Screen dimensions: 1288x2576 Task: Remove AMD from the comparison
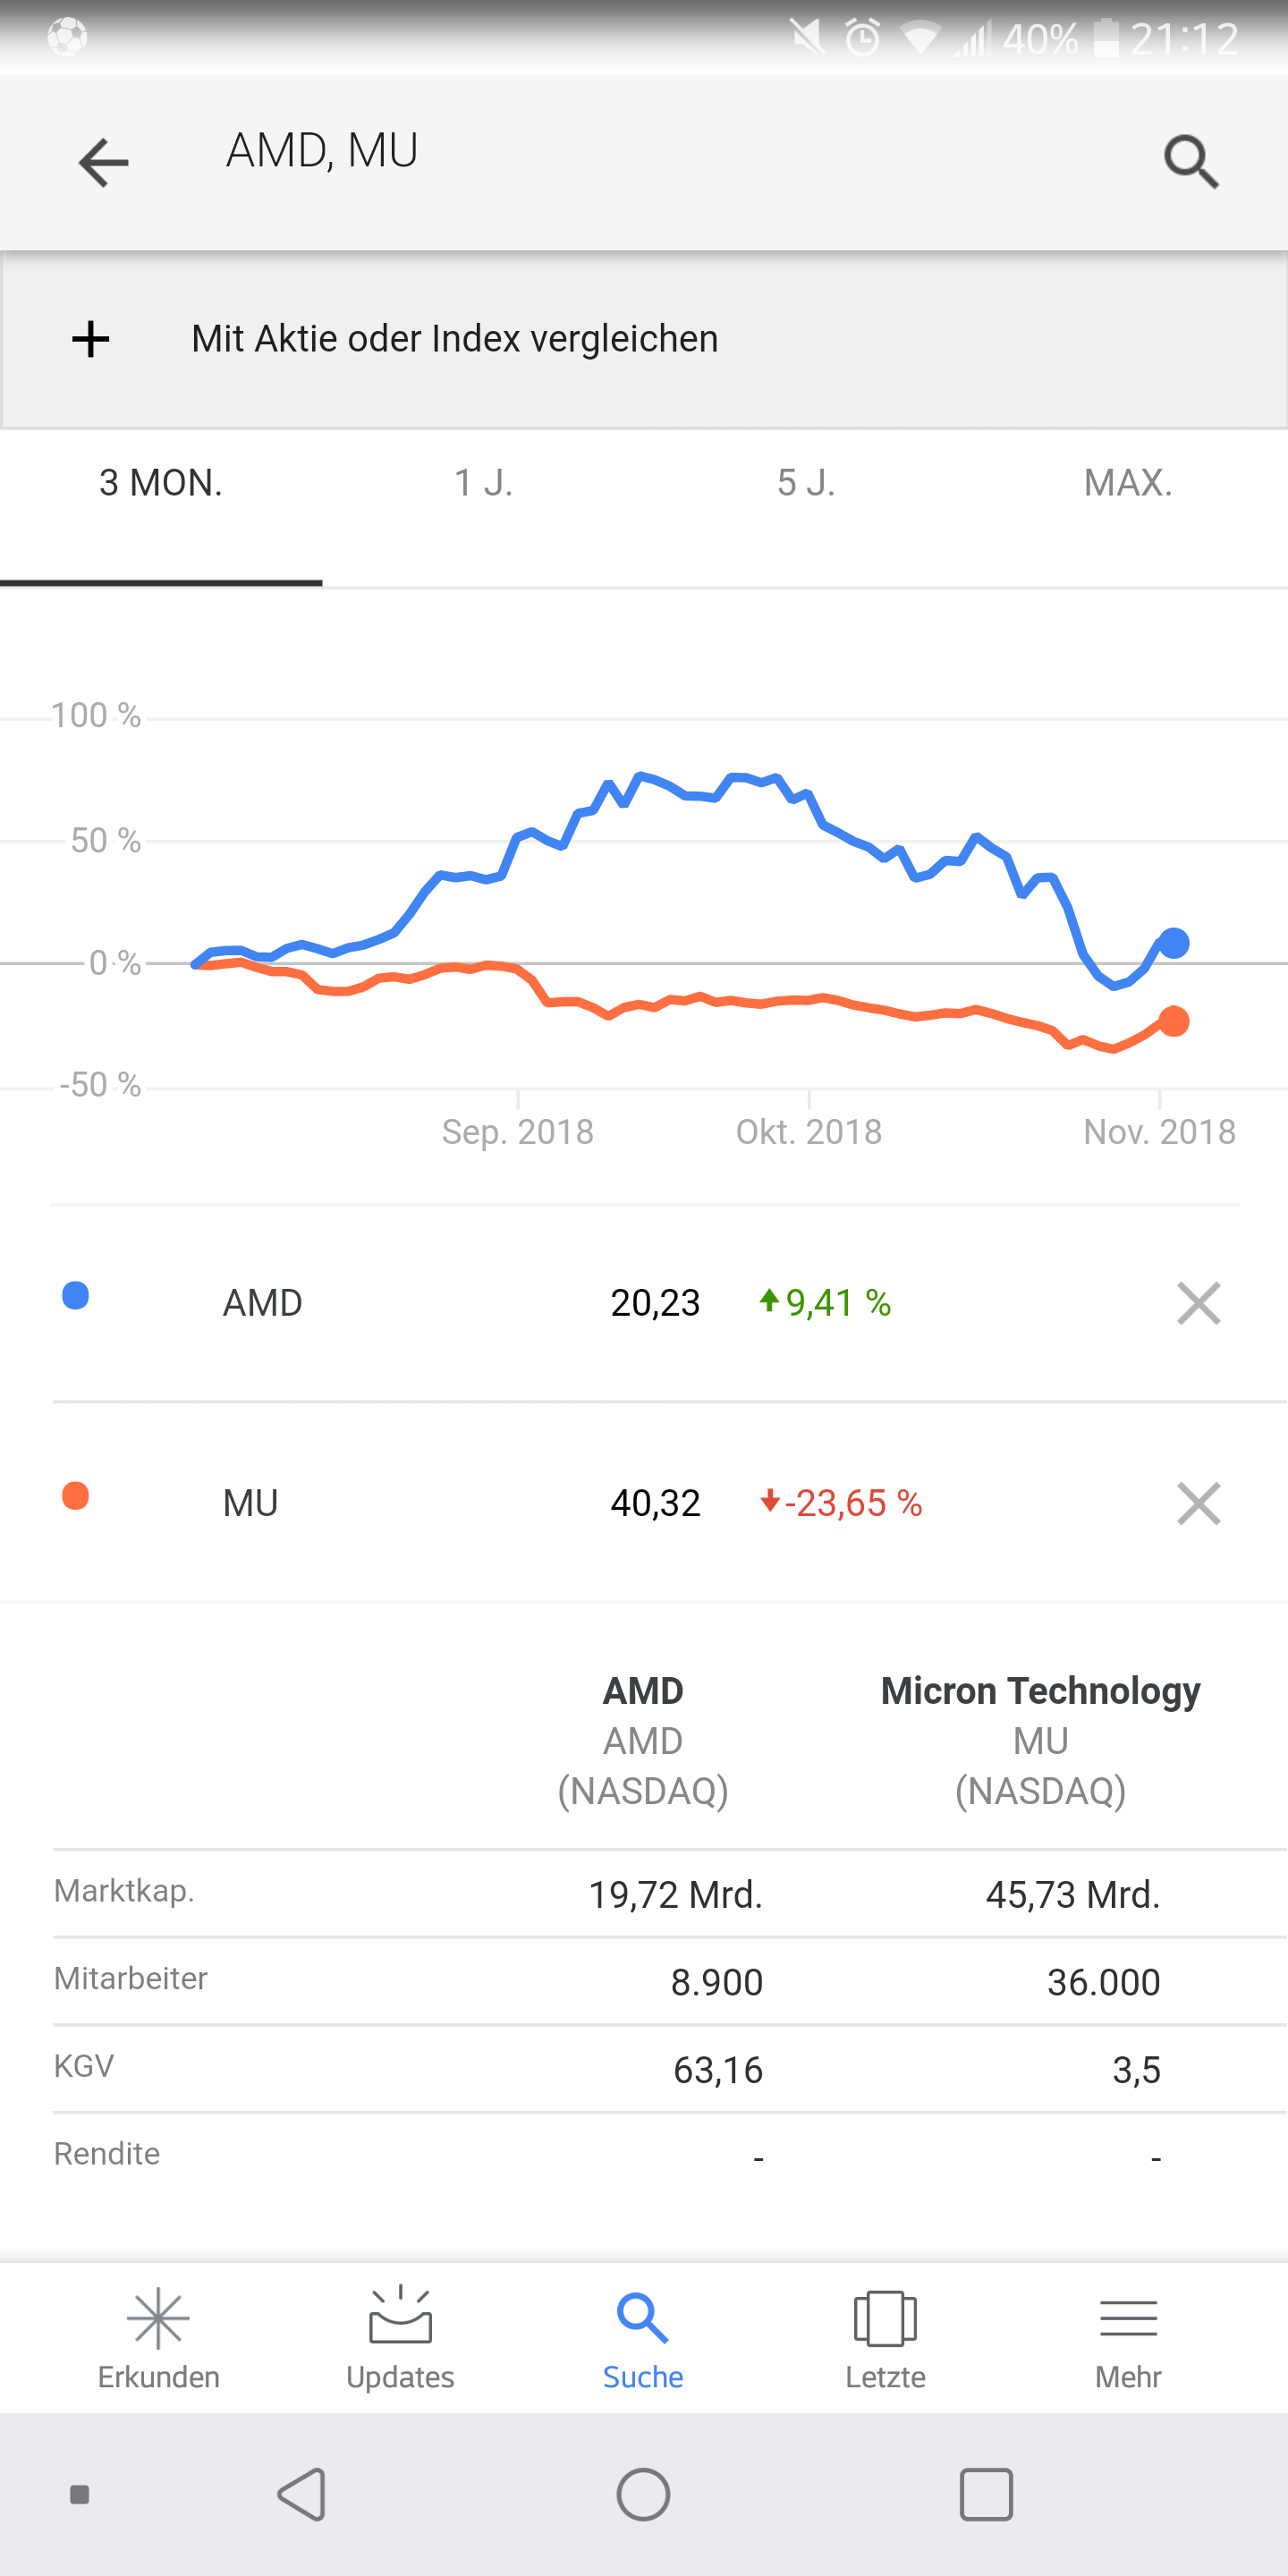coord(1198,1303)
